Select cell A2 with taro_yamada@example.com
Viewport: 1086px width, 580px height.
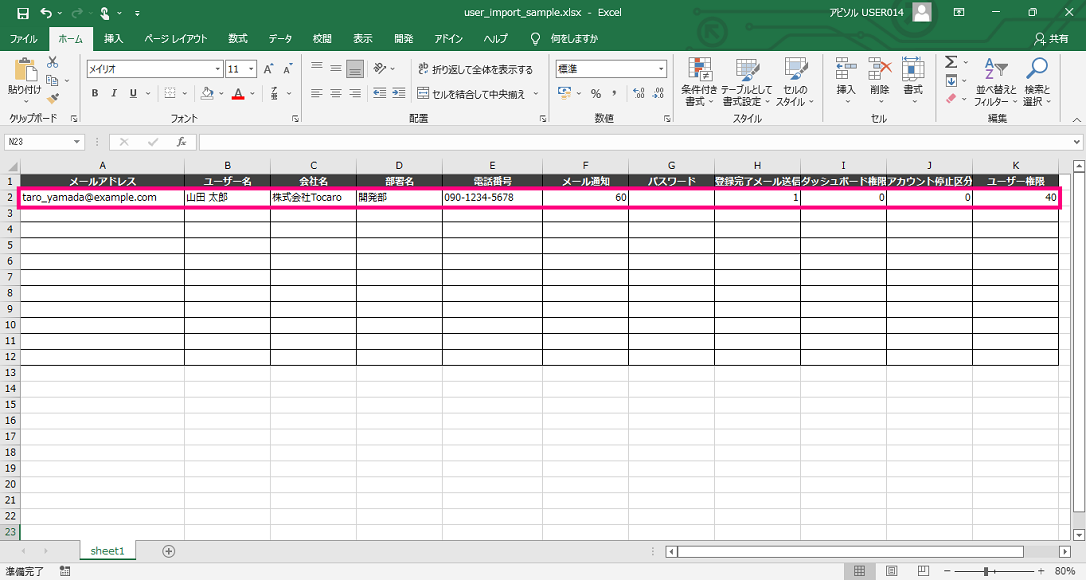[x=102, y=198]
